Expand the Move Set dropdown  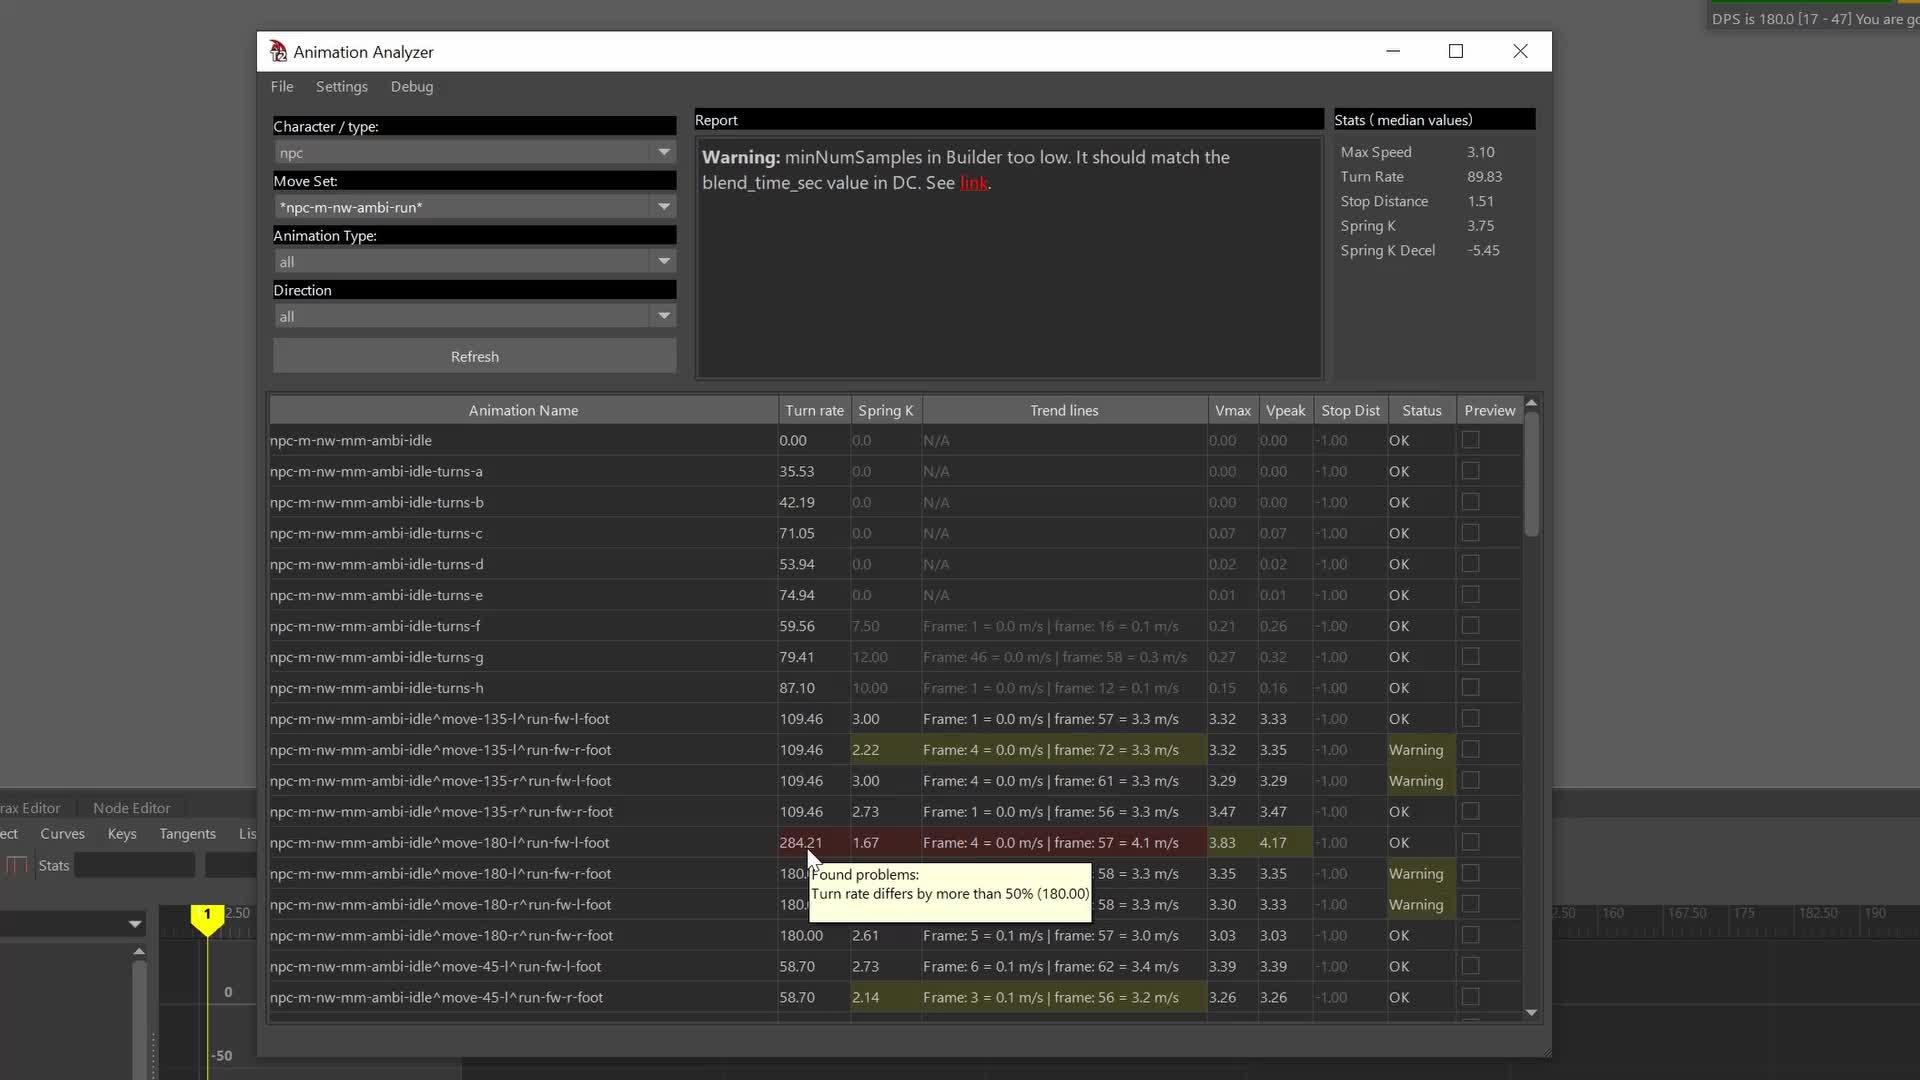[663, 207]
